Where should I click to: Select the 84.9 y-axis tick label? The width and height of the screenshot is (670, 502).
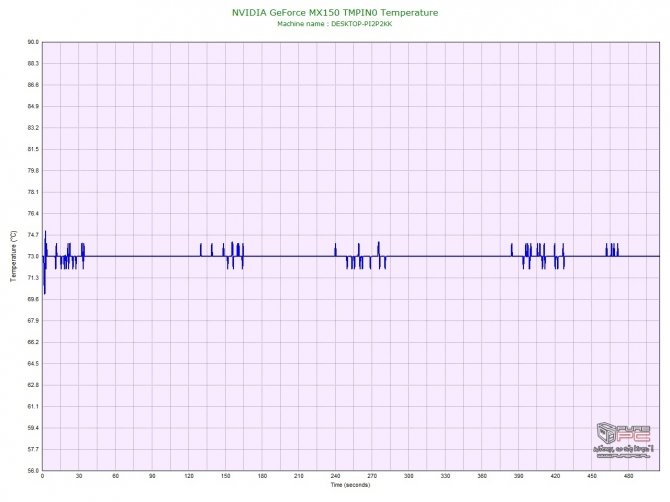click(x=33, y=106)
